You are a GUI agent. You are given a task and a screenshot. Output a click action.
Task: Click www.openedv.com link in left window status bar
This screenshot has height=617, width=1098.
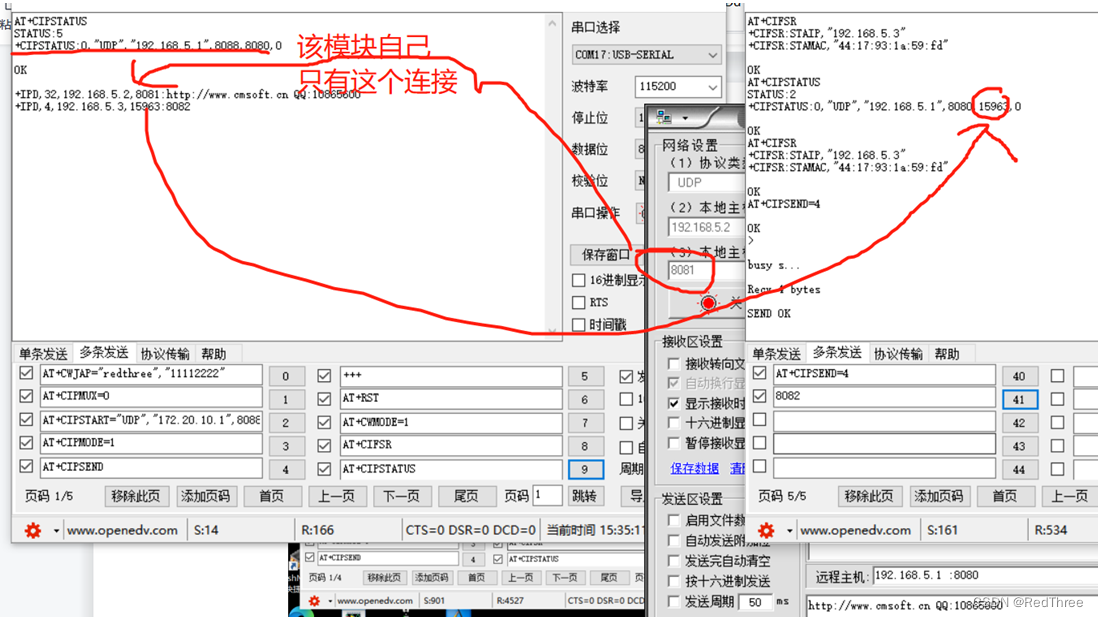point(123,531)
